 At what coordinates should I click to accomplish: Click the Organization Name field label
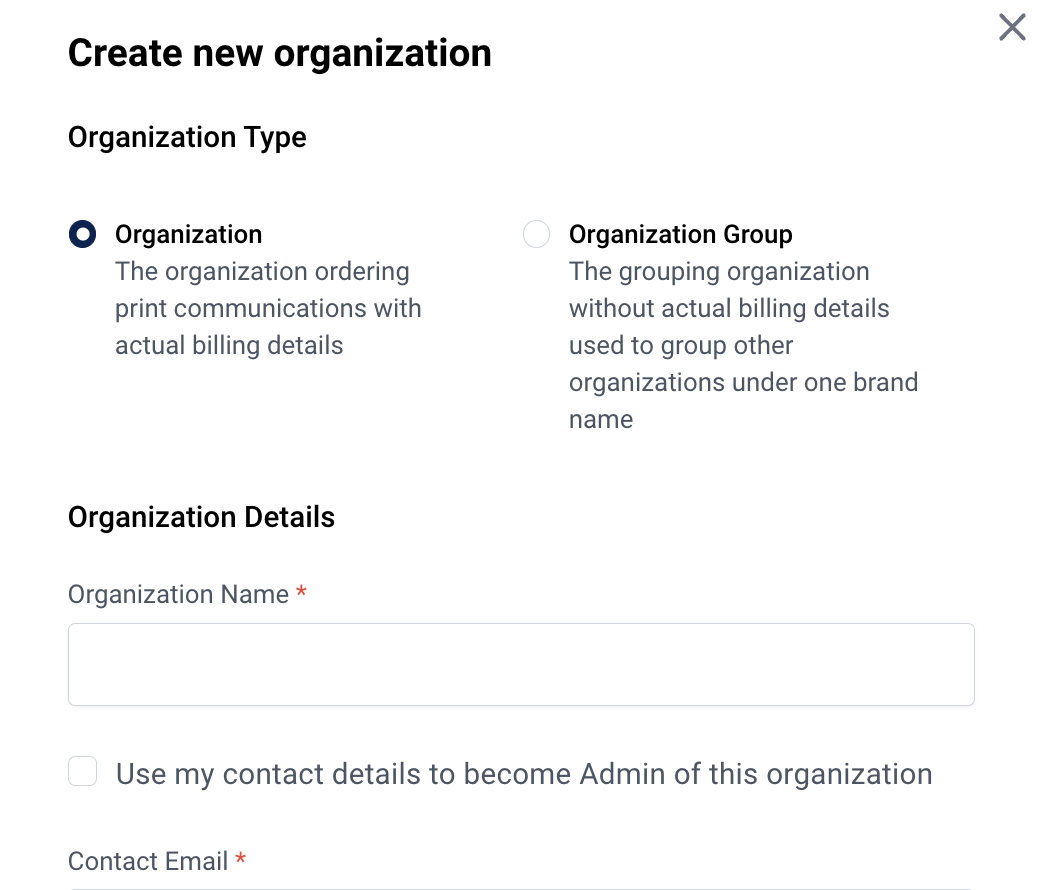[x=178, y=594]
